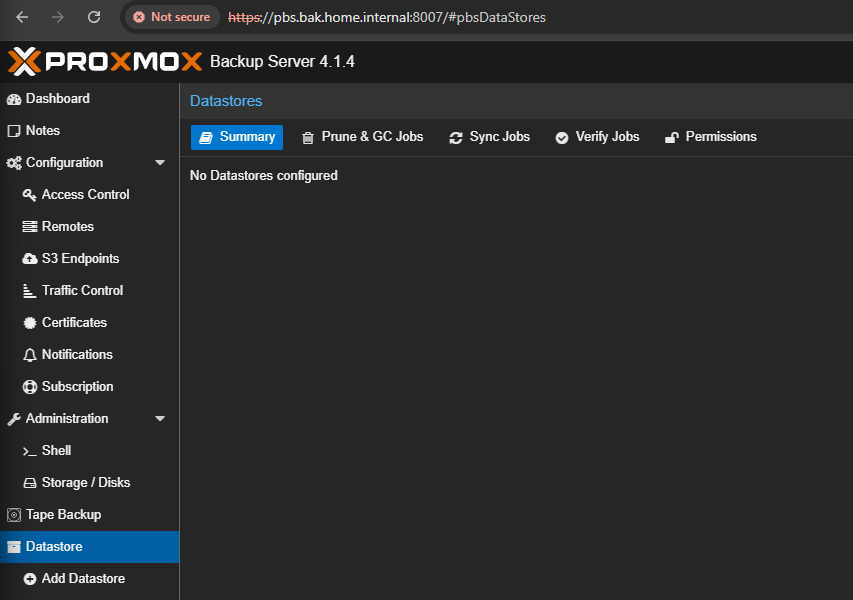Screen dimensions: 853x600
Task: Collapse the Configuration section arrow
Action: point(160,163)
